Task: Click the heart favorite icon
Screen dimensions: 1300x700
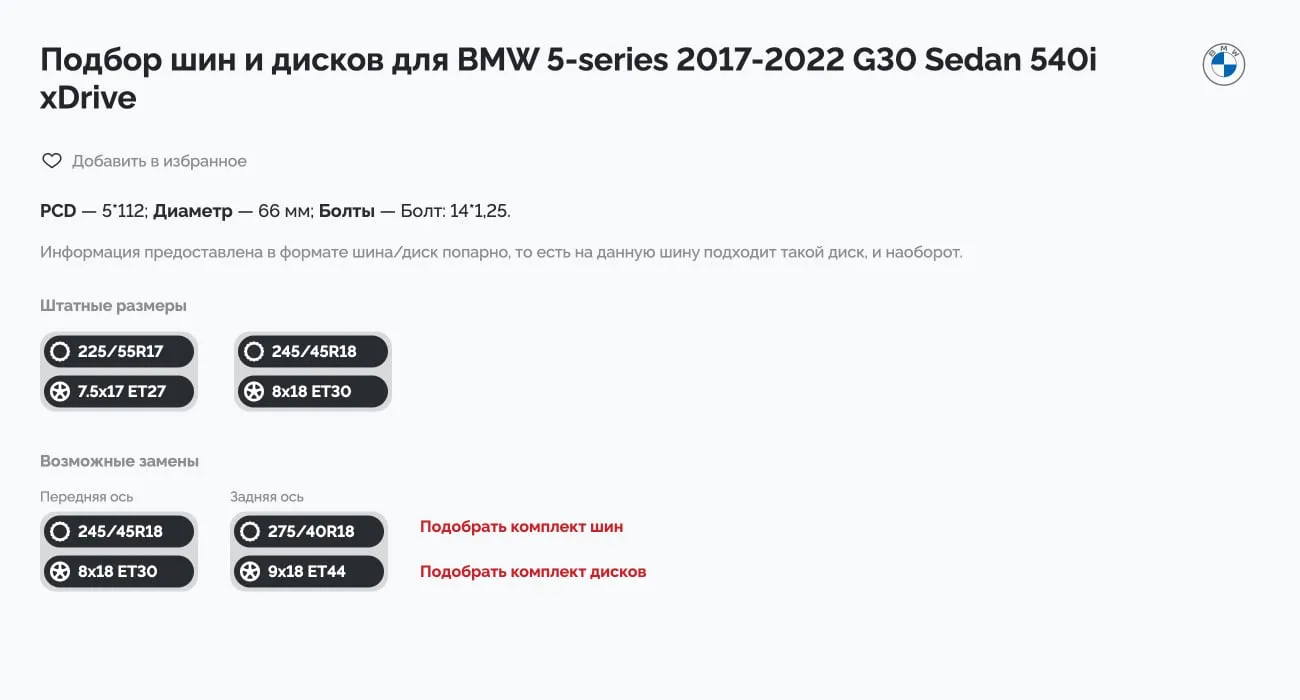Action: click(51, 161)
